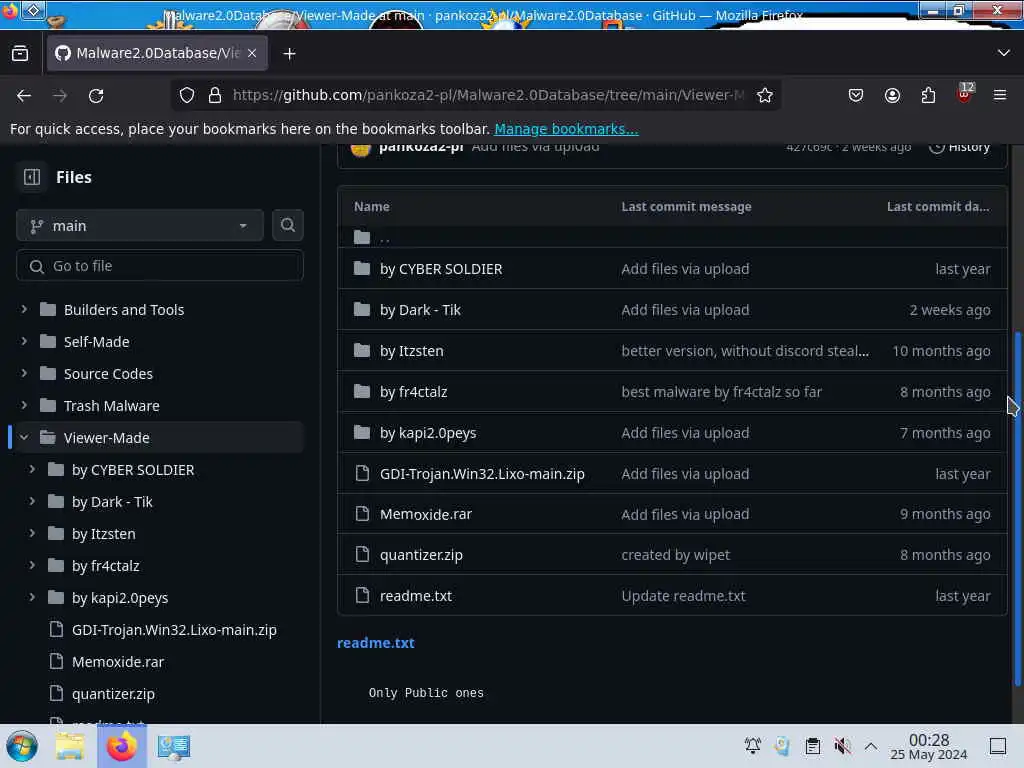Open by kapi2.0peys folder in table
Screen dimensions: 1024x768
coord(428,433)
